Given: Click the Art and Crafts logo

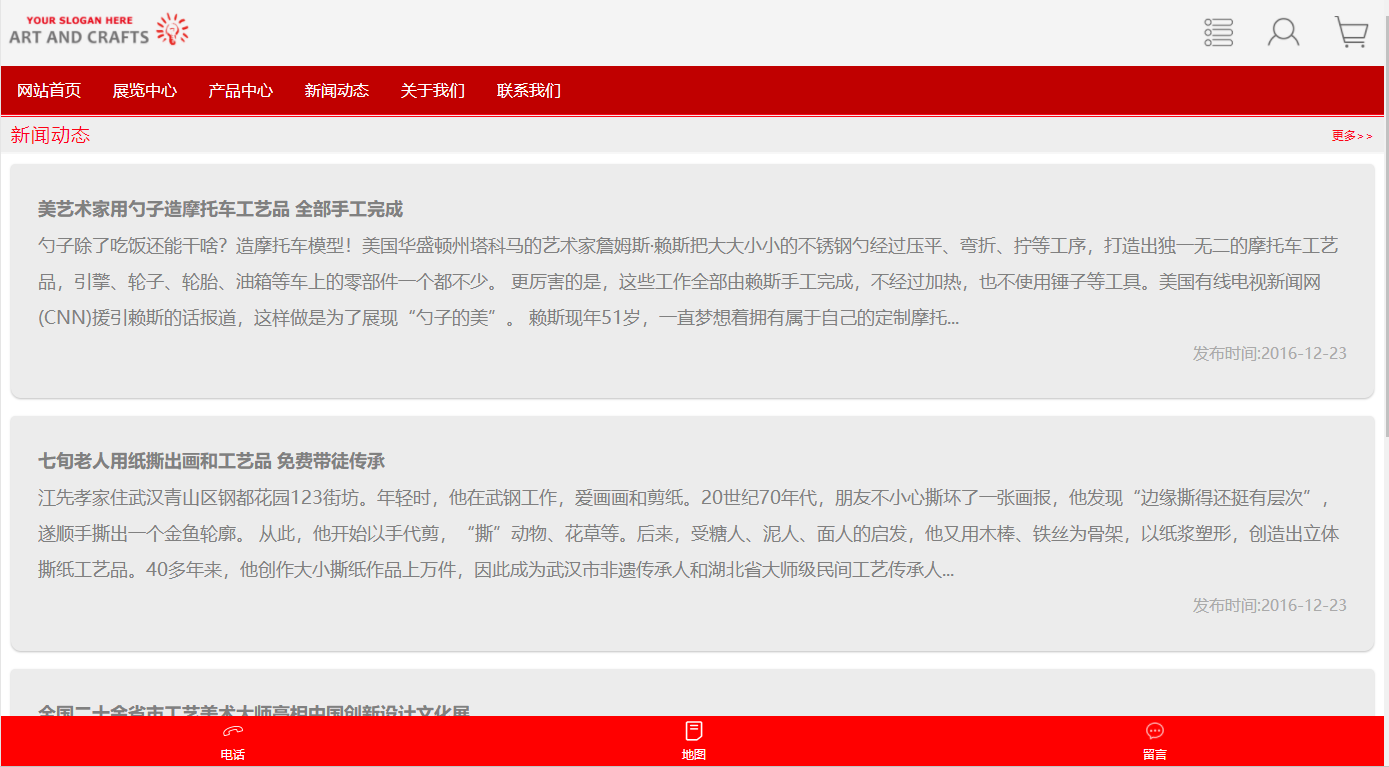Looking at the screenshot, I should 99,31.
